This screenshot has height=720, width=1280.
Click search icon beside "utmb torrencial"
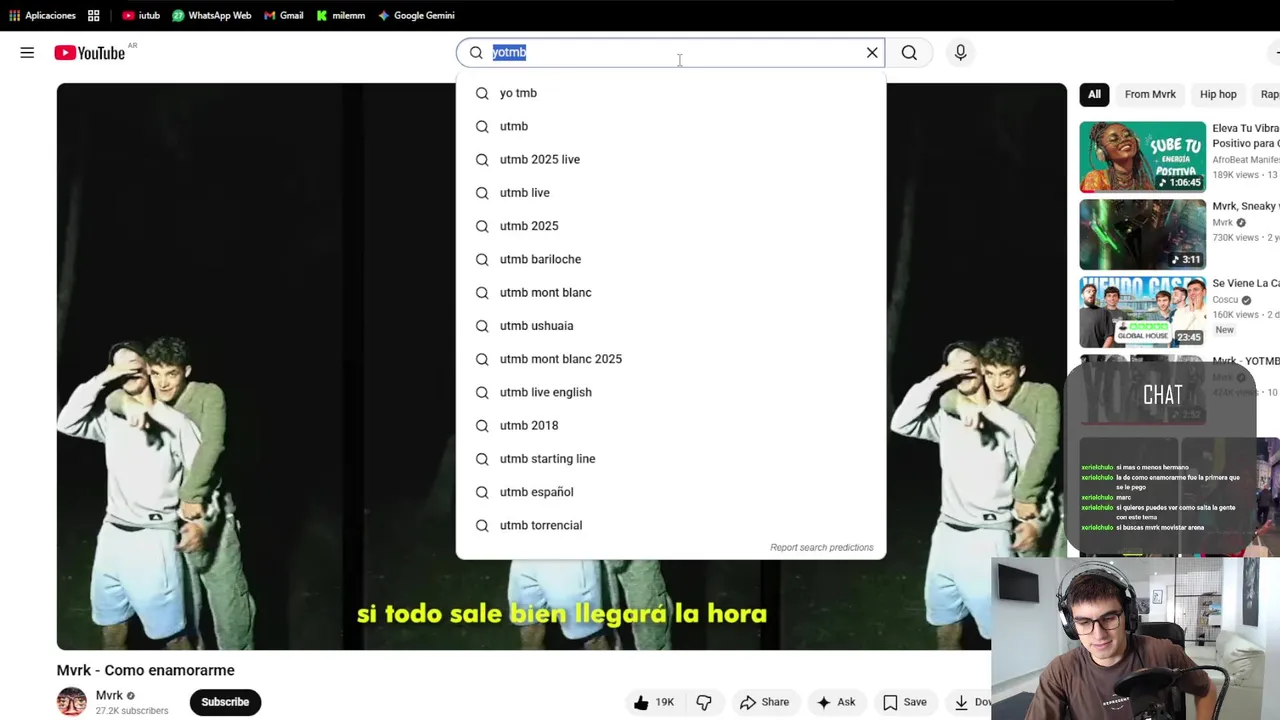click(482, 525)
